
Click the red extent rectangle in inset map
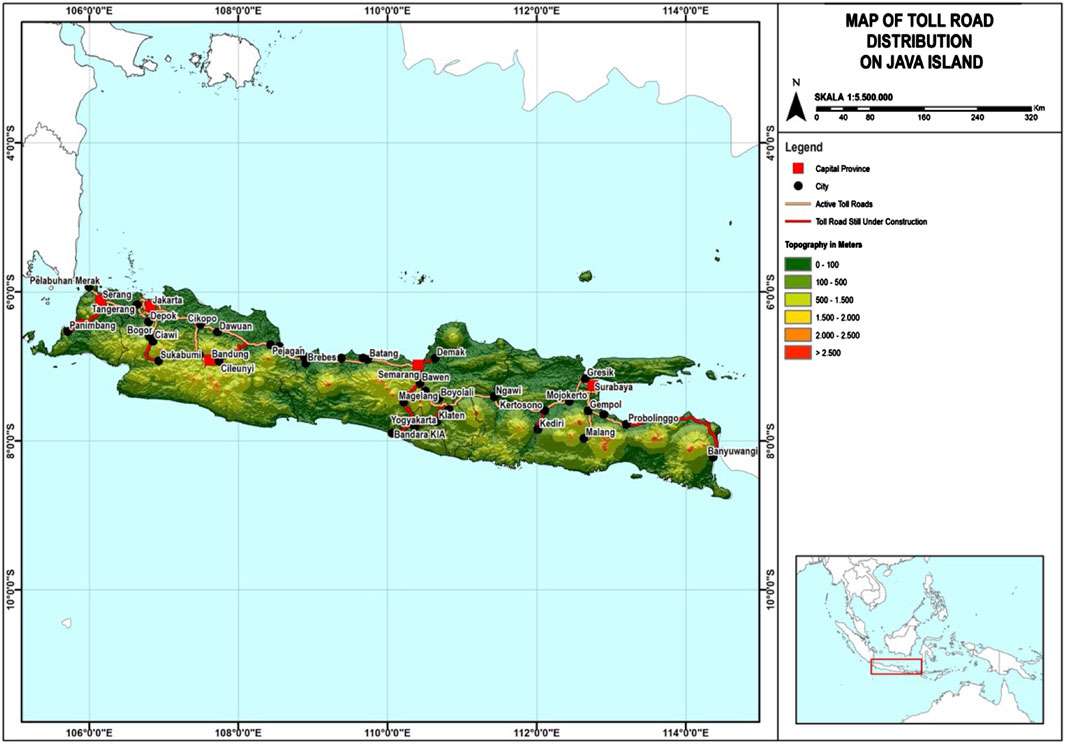point(896,666)
